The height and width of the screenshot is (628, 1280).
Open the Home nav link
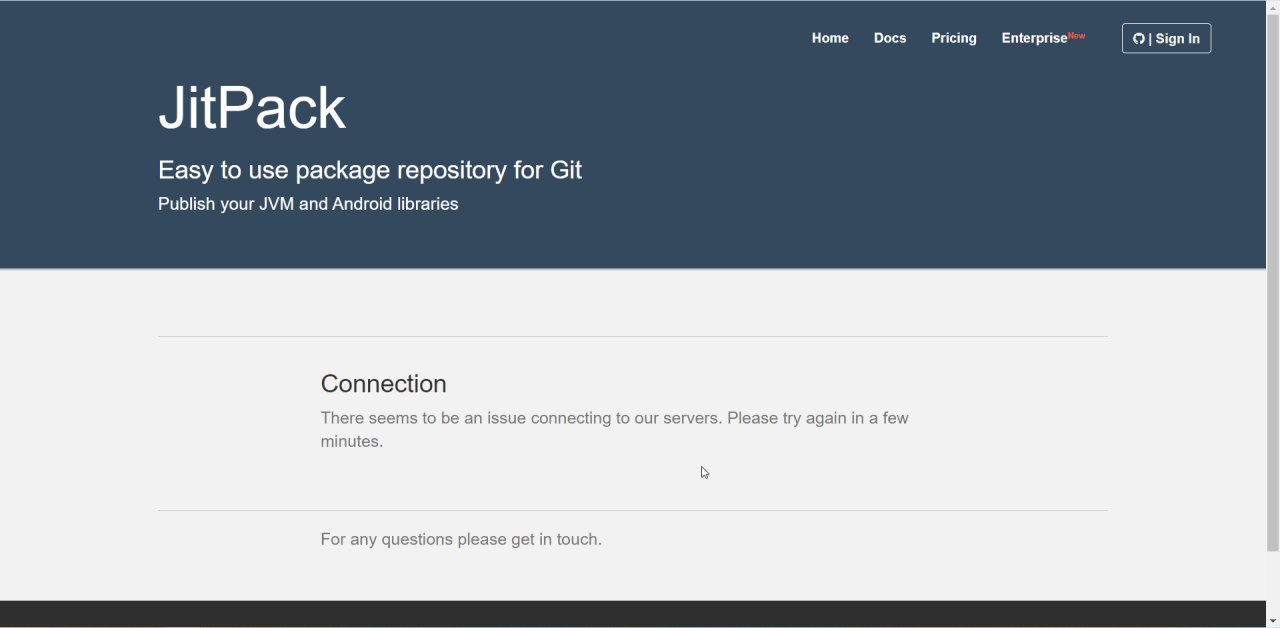[830, 38]
